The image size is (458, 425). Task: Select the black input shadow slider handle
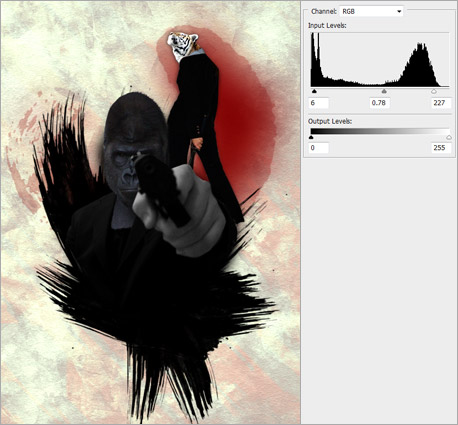314,91
